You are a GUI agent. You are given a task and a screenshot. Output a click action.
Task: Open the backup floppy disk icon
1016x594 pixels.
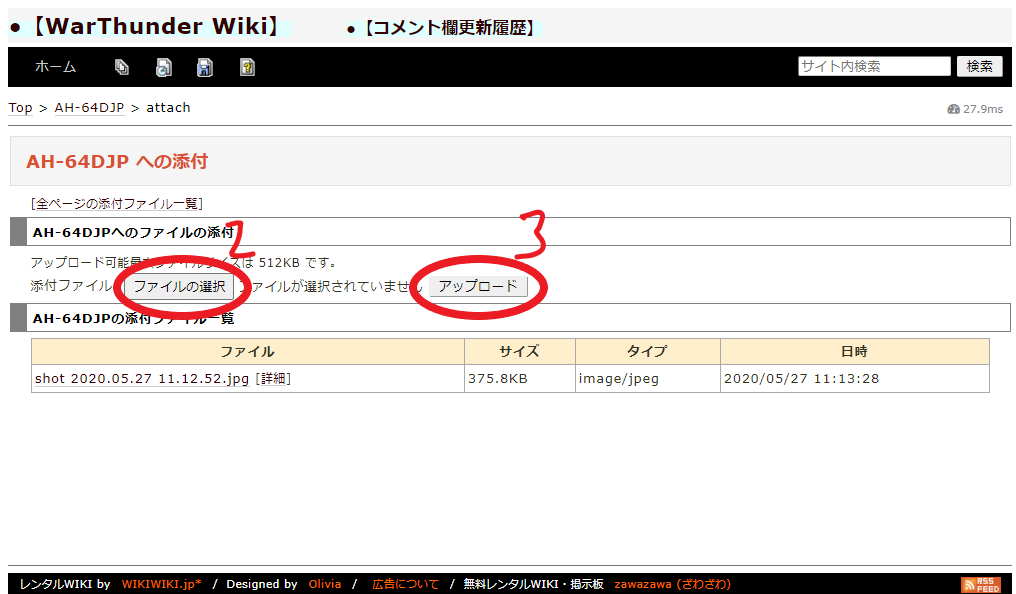pyautogui.click(x=205, y=67)
